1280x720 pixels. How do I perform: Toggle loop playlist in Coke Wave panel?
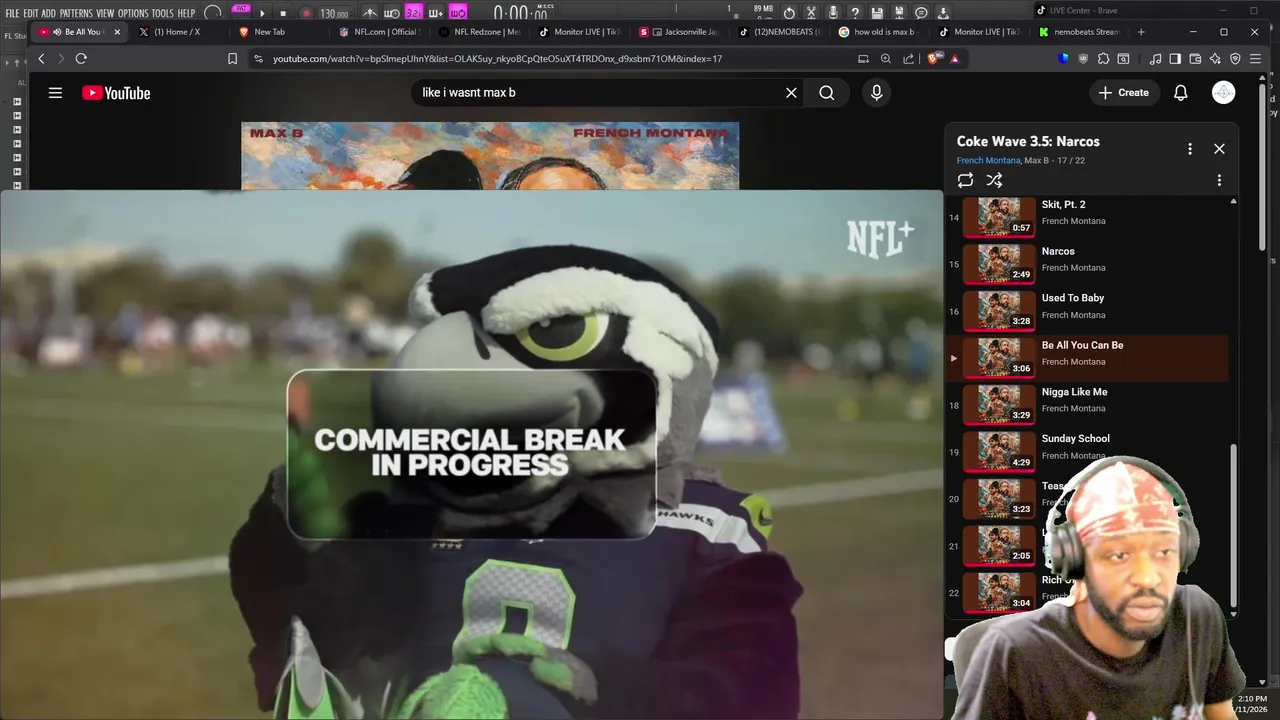pos(965,180)
